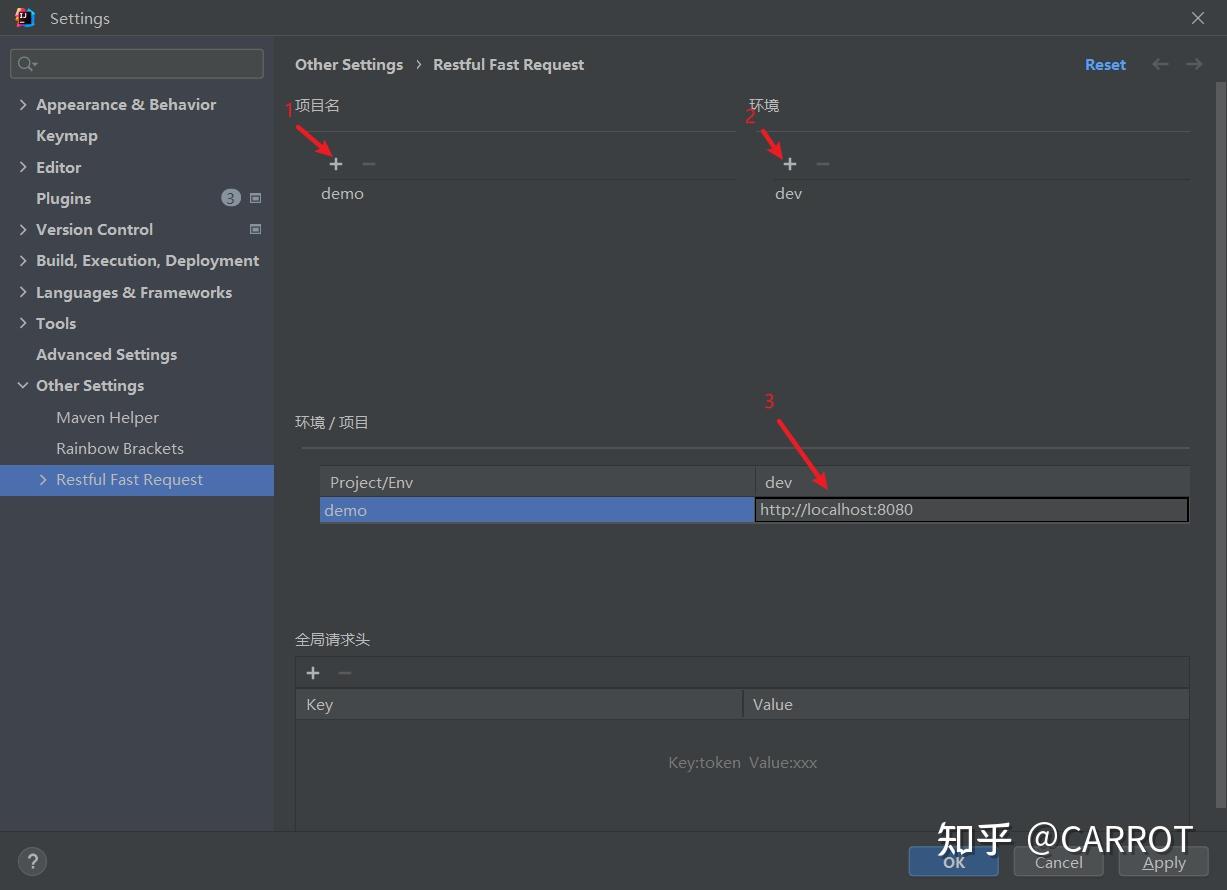Expand the Tools tree node
The width and height of the screenshot is (1227, 890).
pos(22,323)
